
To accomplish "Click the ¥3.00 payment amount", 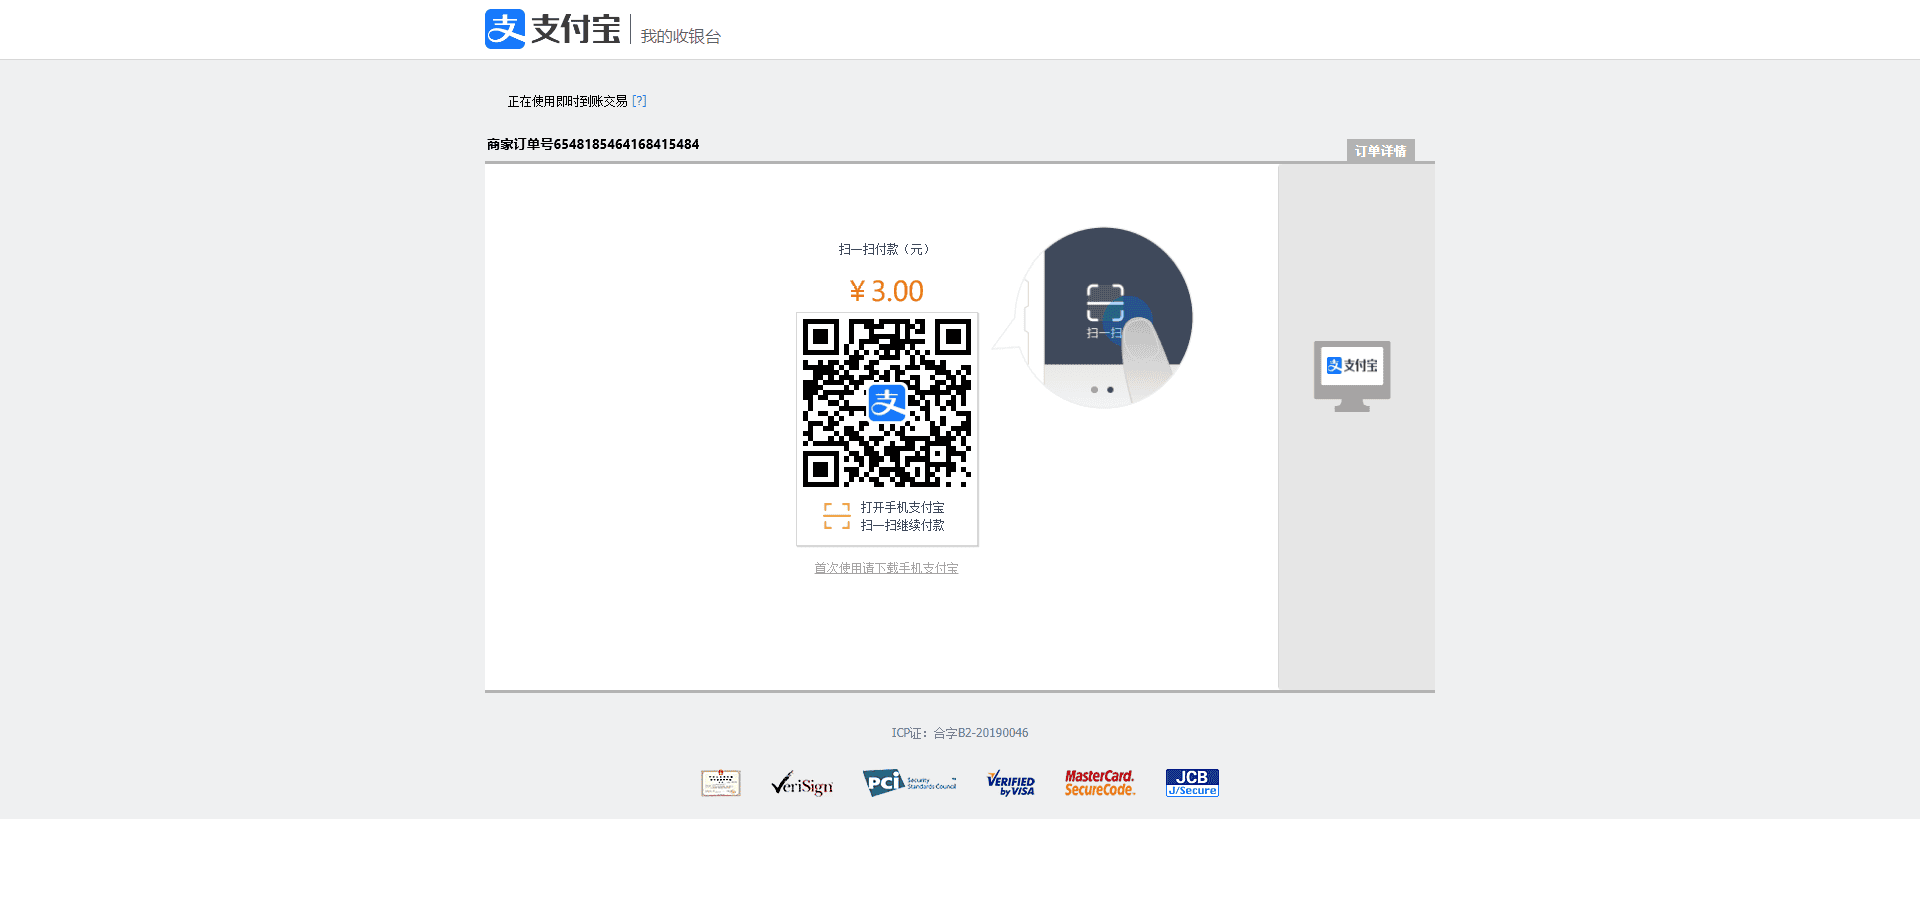I will pyautogui.click(x=886, y=291).
